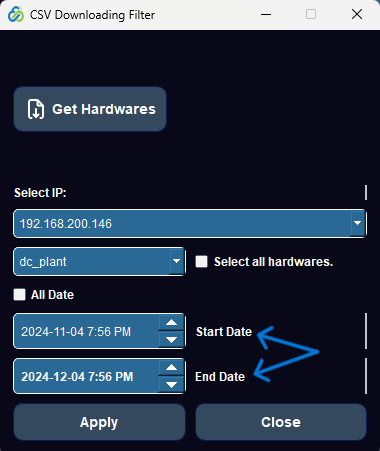Click the CSV Downloading Filter title text
The image size is (380, 451).
click(92, 15)
